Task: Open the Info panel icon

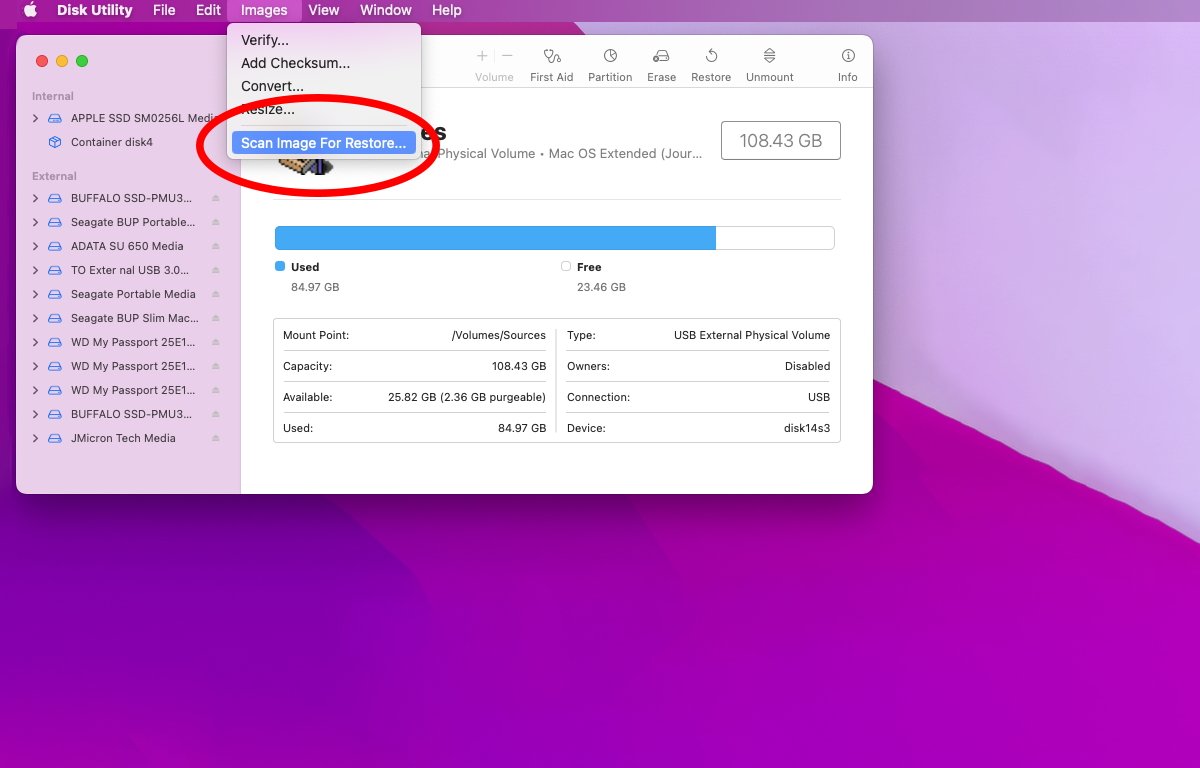Action: (x=848, y=57)
